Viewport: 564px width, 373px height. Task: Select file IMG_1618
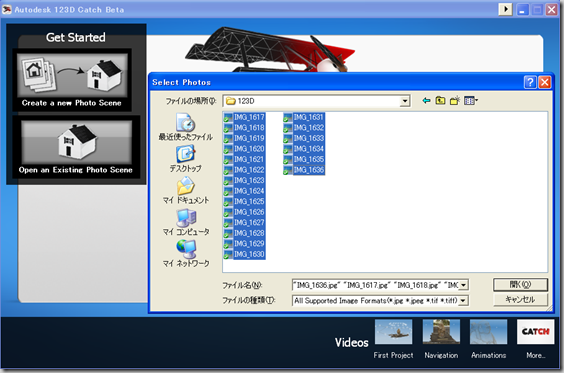coord(244,128)
